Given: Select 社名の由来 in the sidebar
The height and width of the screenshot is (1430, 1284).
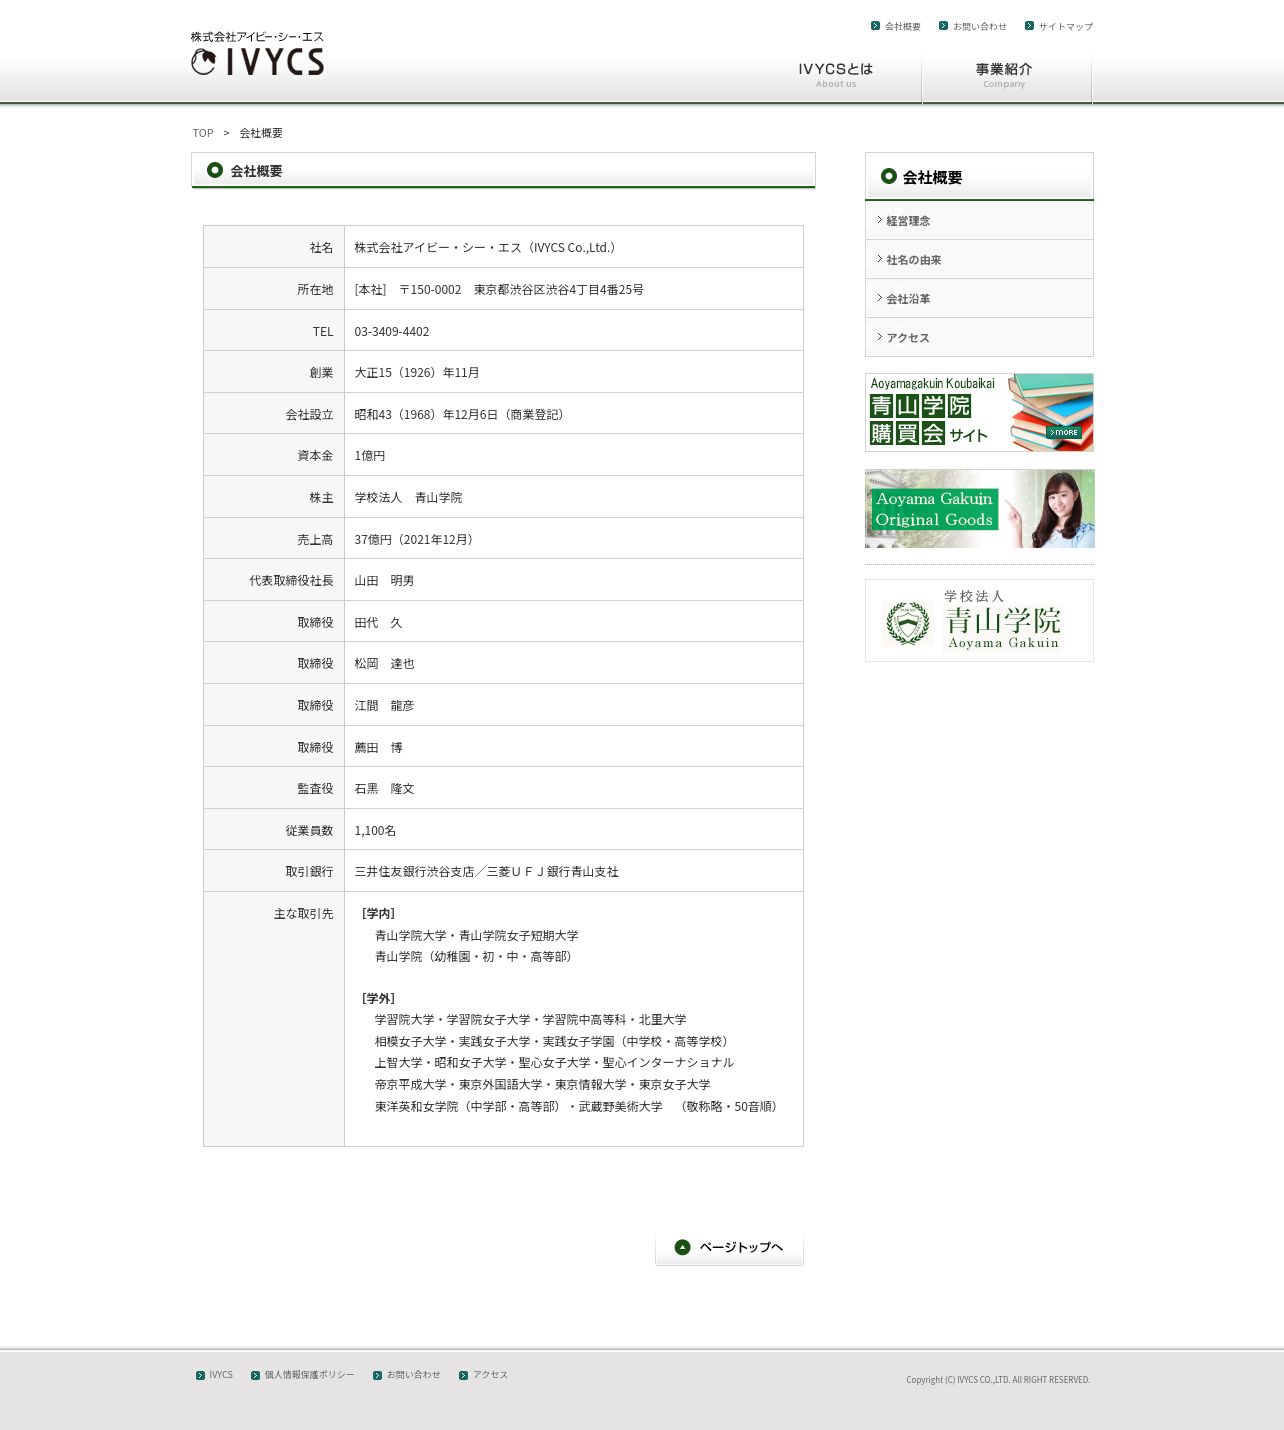Looking at the screenshot, I should (979, 260).
